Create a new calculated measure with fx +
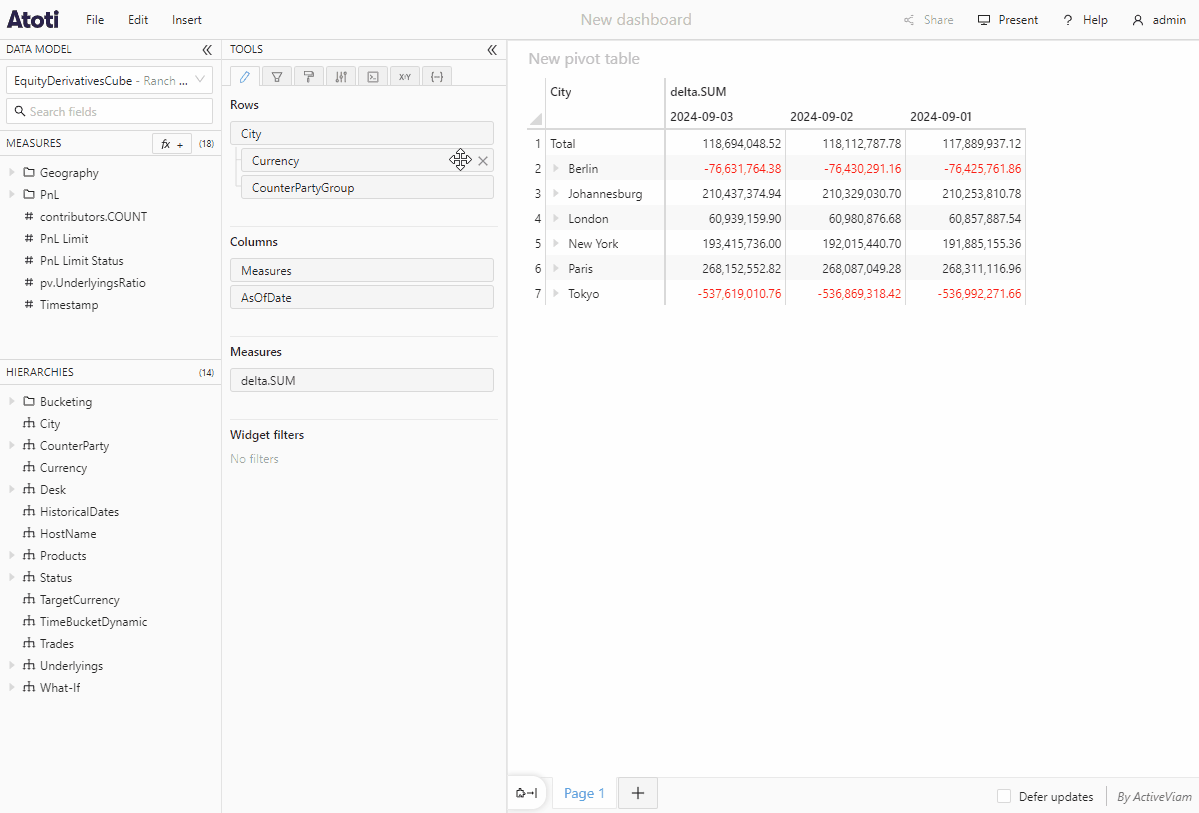The image size is (1199, 813). [x=172, y=144]
